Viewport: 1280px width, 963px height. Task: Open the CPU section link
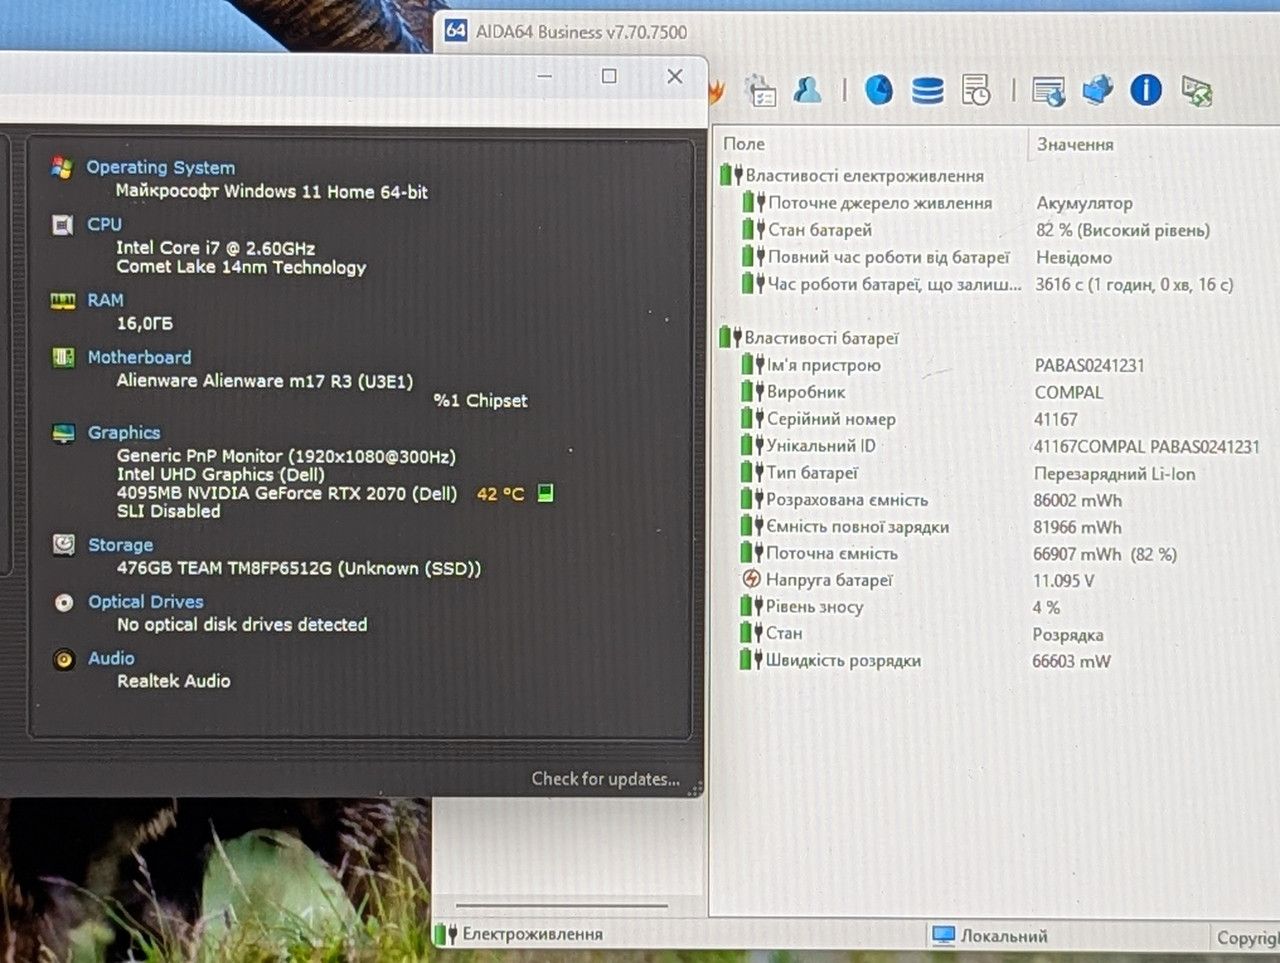coord(104,224)
